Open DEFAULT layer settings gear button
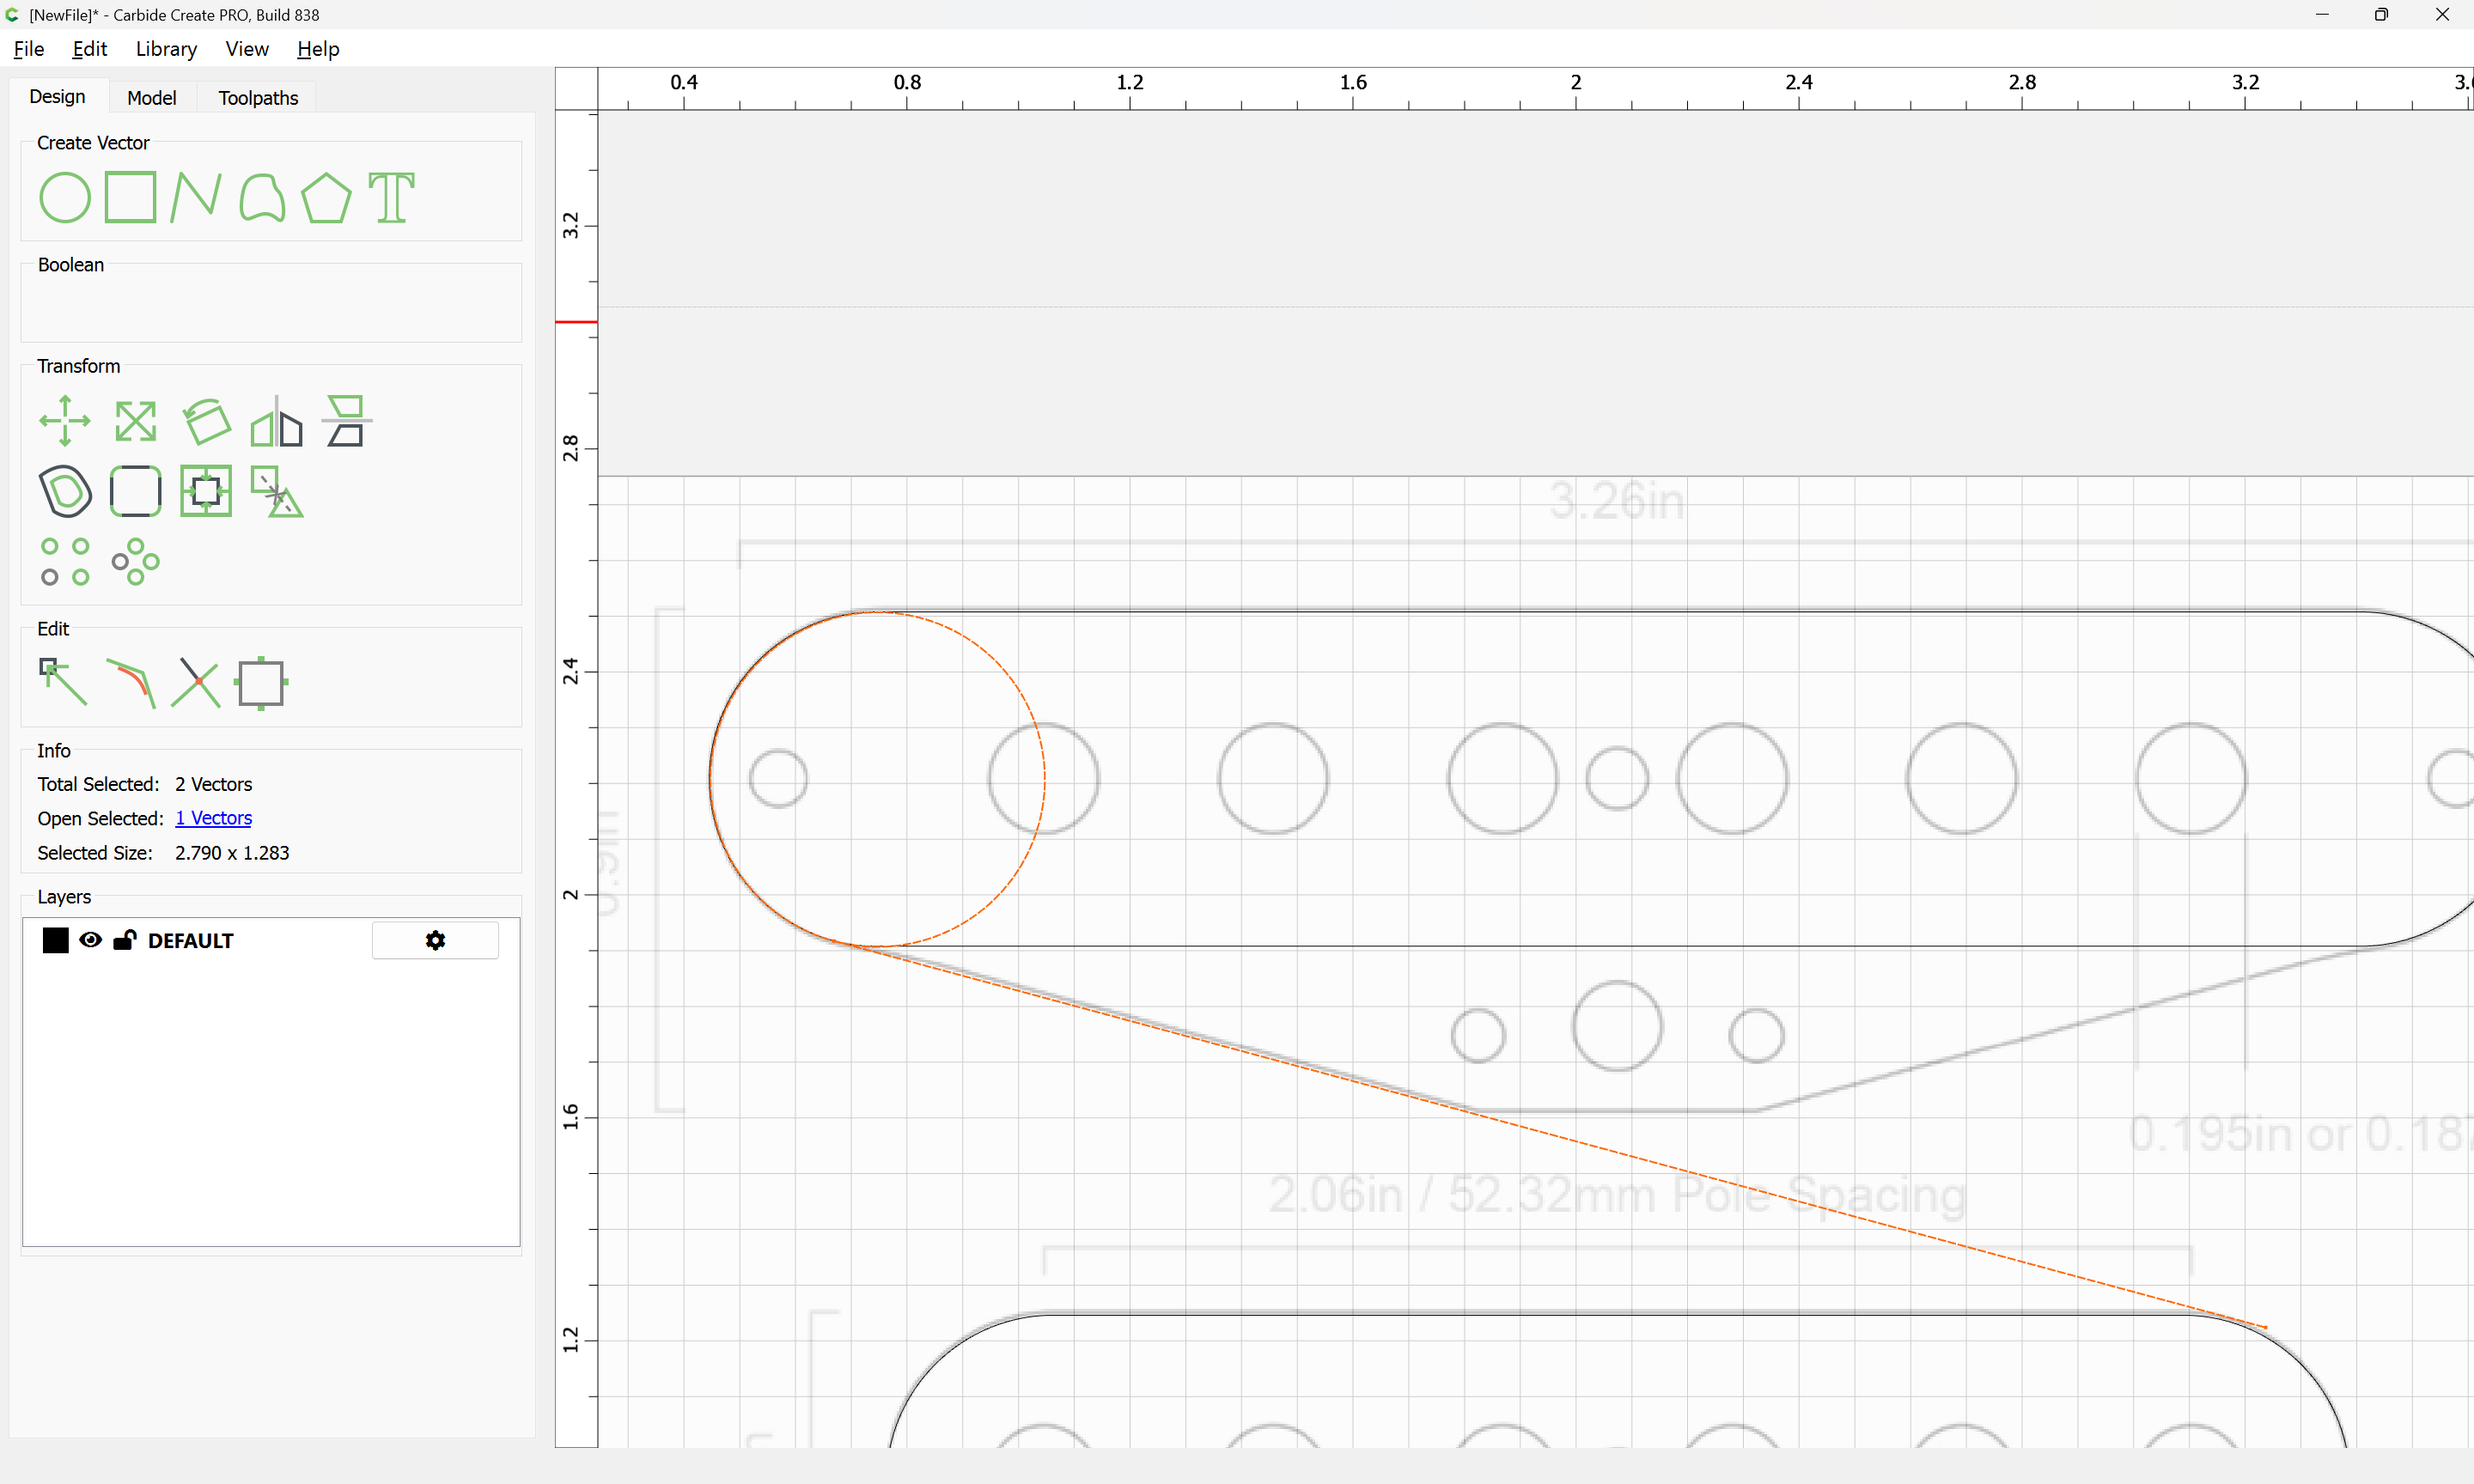The width and height of the screenshot is (2474, 1484). [x=435, y=940]
